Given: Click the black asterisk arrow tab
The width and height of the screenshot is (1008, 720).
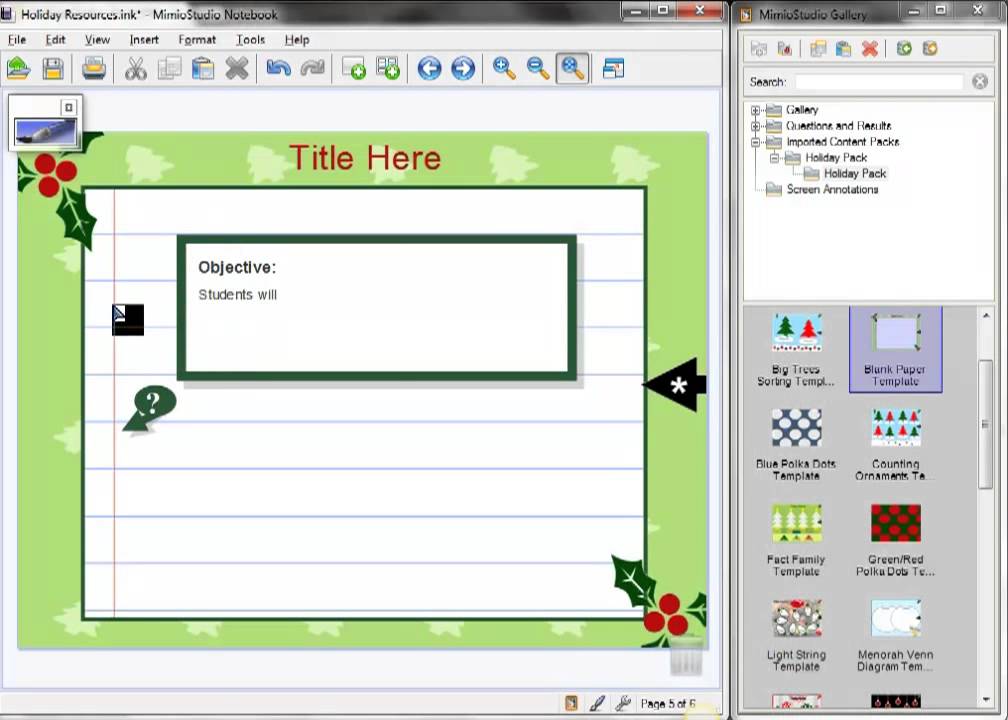Looking at the screenshot, I should 675,385.
